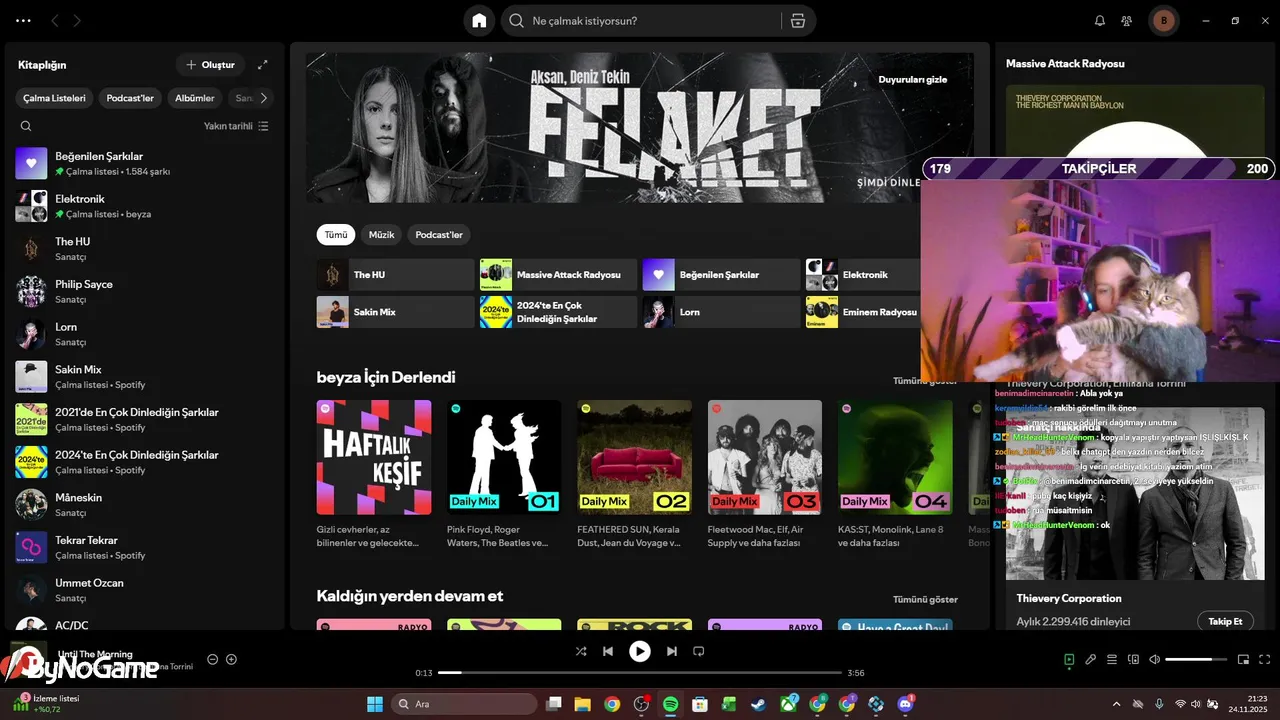1280x720 pixels.
Task: Toggle the play queue panel
Action: click(x=1112, y=659)
